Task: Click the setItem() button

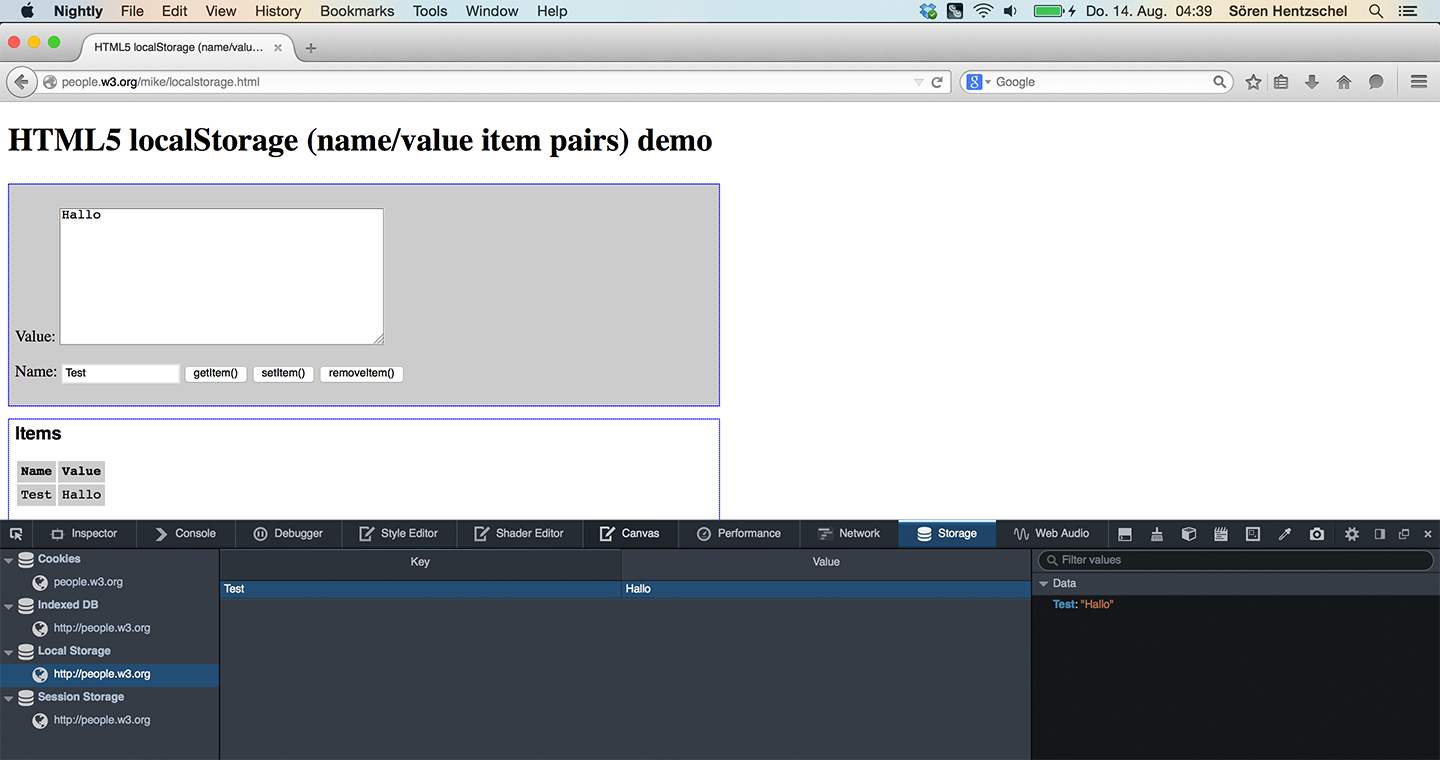Action: pyautogui.click(x=283, y=374)
